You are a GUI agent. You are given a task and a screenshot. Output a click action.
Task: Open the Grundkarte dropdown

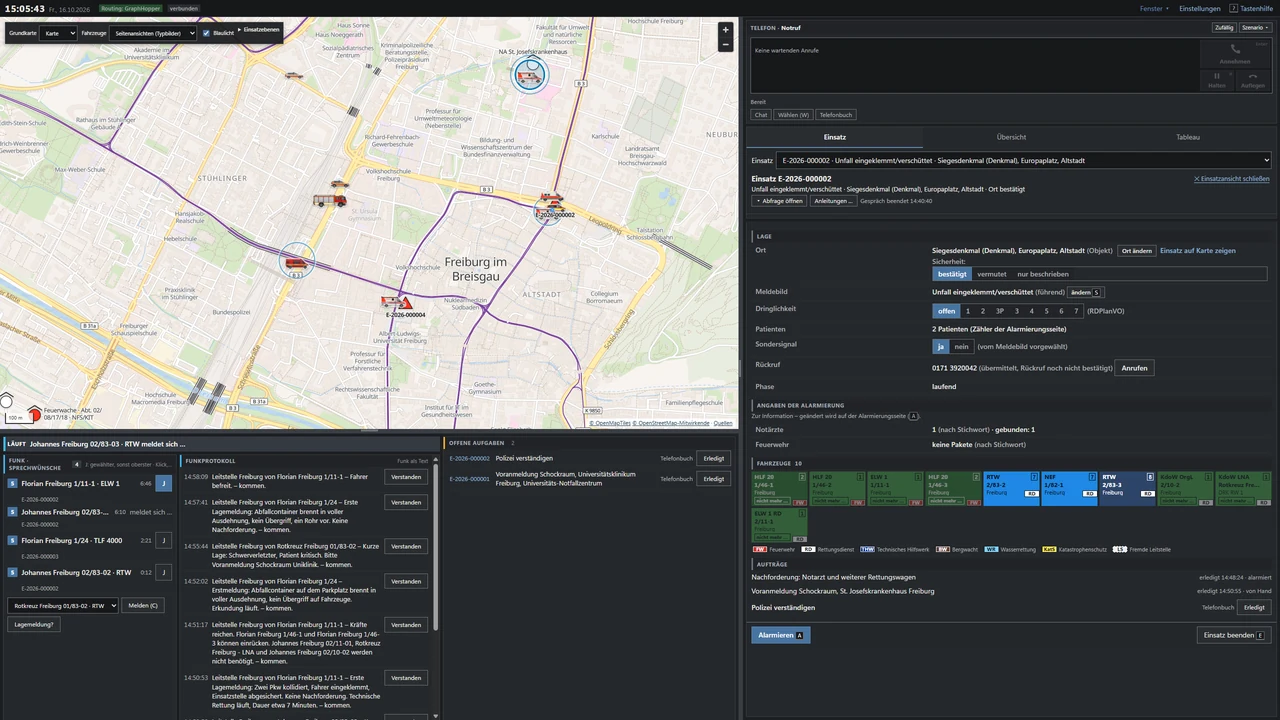58,33
